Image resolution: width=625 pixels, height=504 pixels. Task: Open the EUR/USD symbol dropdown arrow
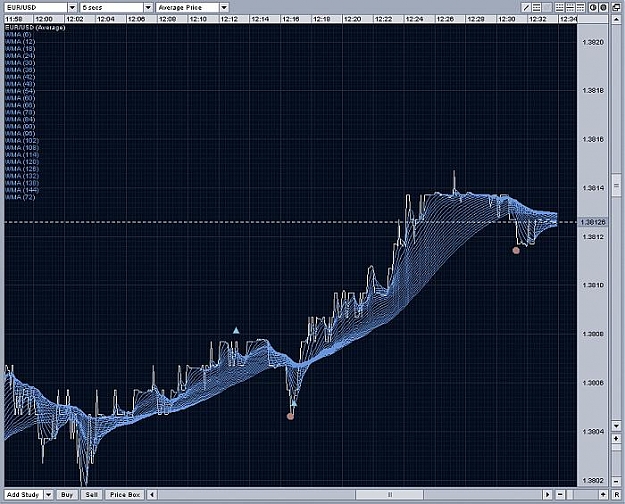[x=72, y=8]
